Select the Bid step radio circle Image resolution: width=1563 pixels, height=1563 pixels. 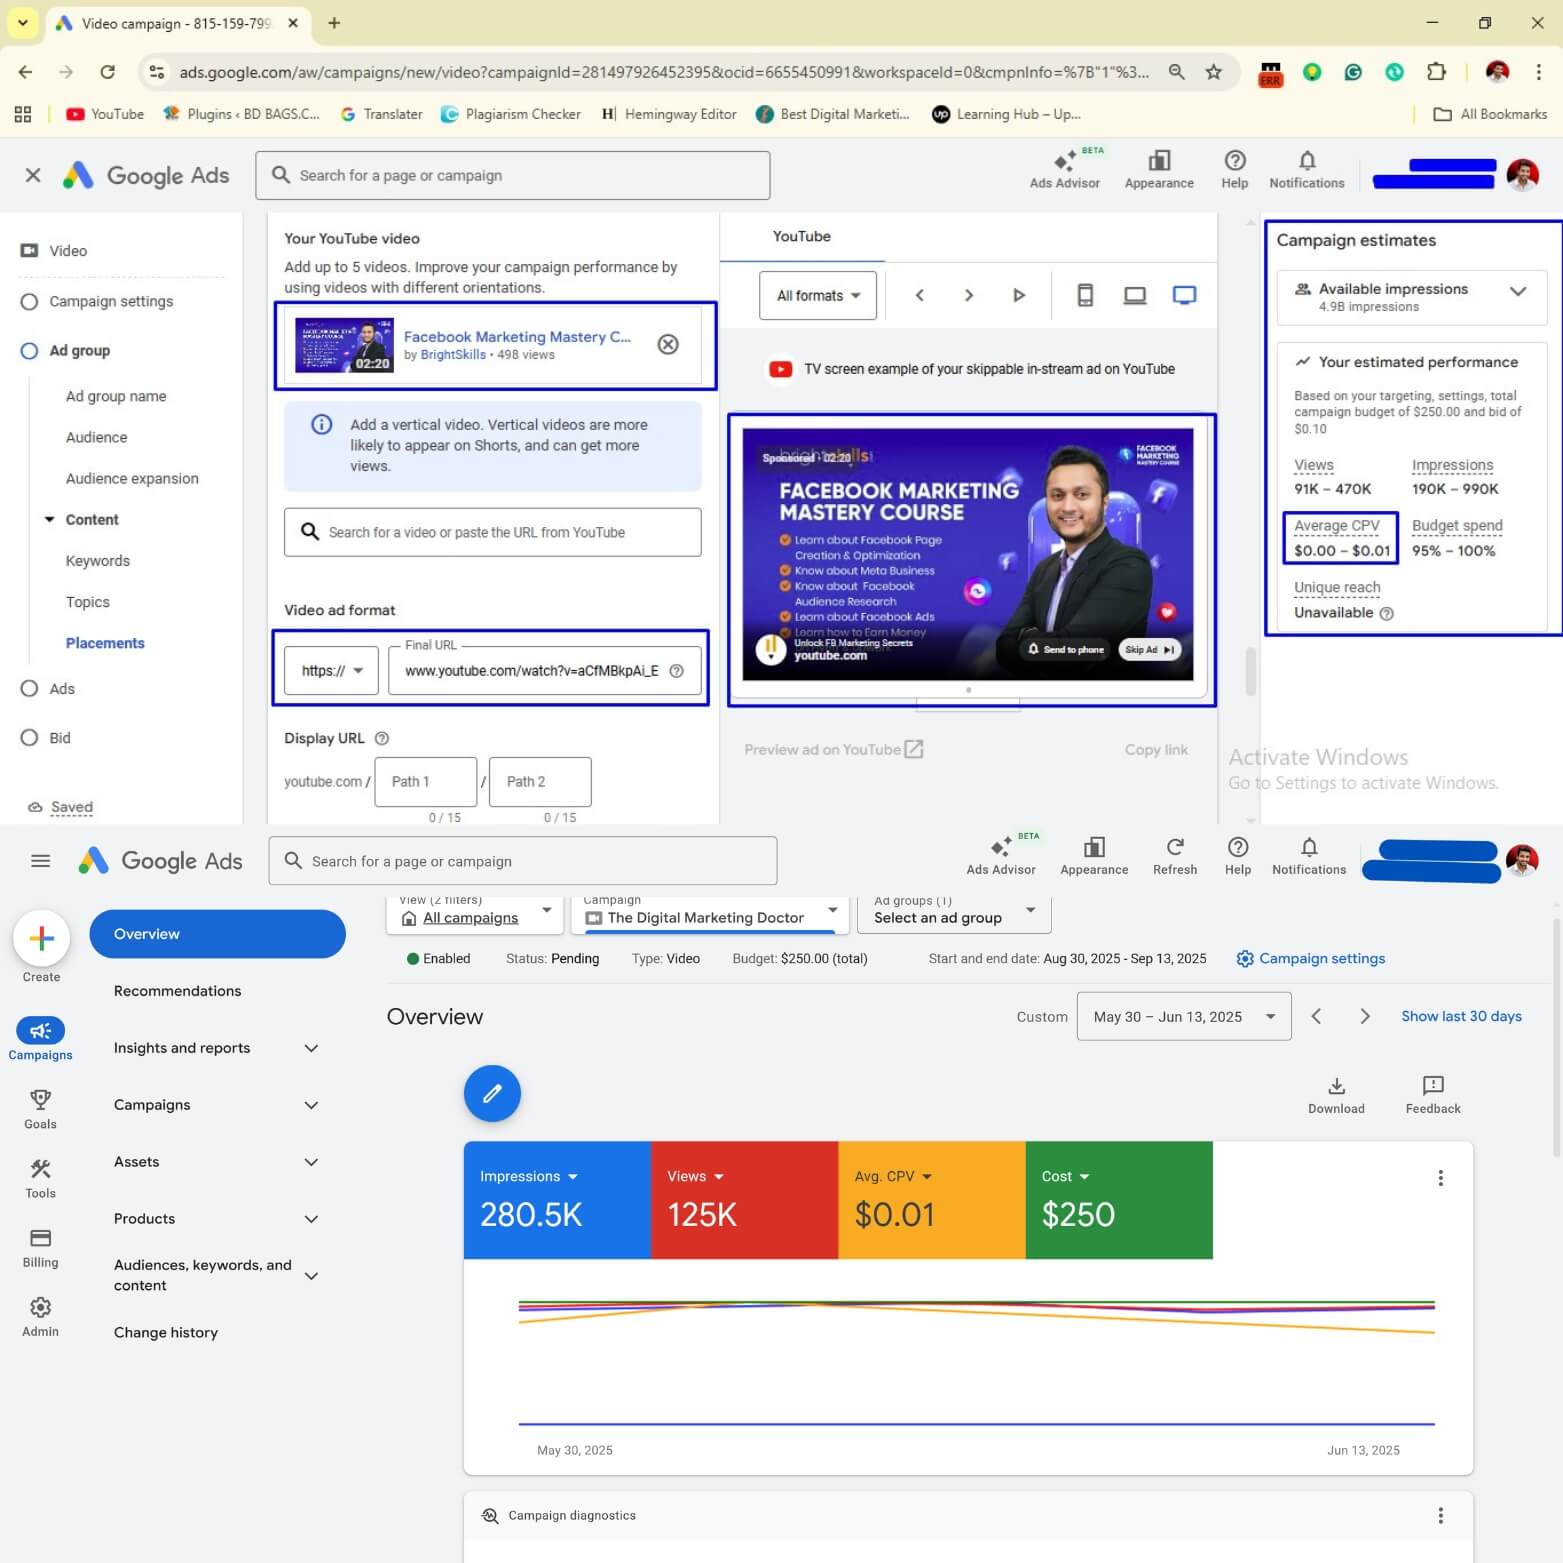(x=29, y=738)
